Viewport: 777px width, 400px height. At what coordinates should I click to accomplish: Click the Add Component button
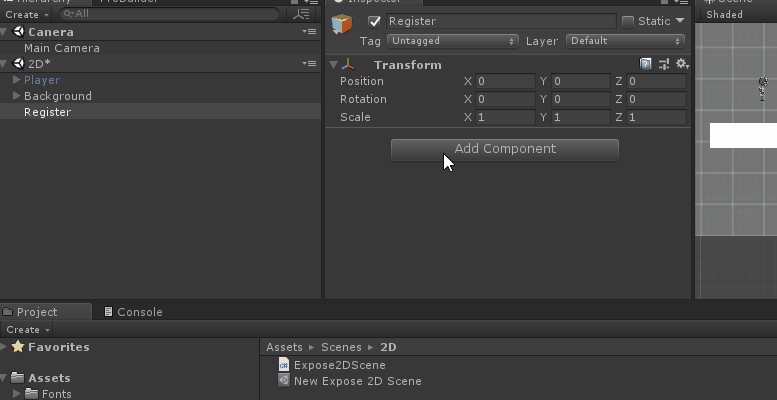tap(504, 149)
